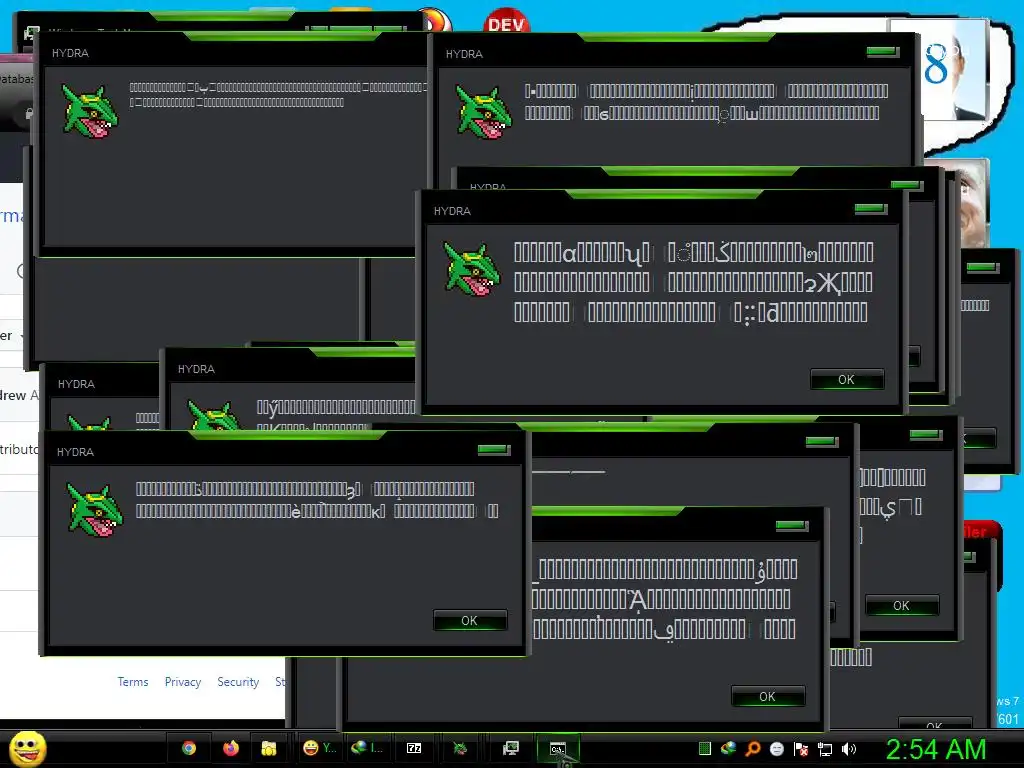Click the dragon icon in top-left HYDRA dialog
The width and height of the screenshot is (1024, 768).
click(x=90, y=111)
